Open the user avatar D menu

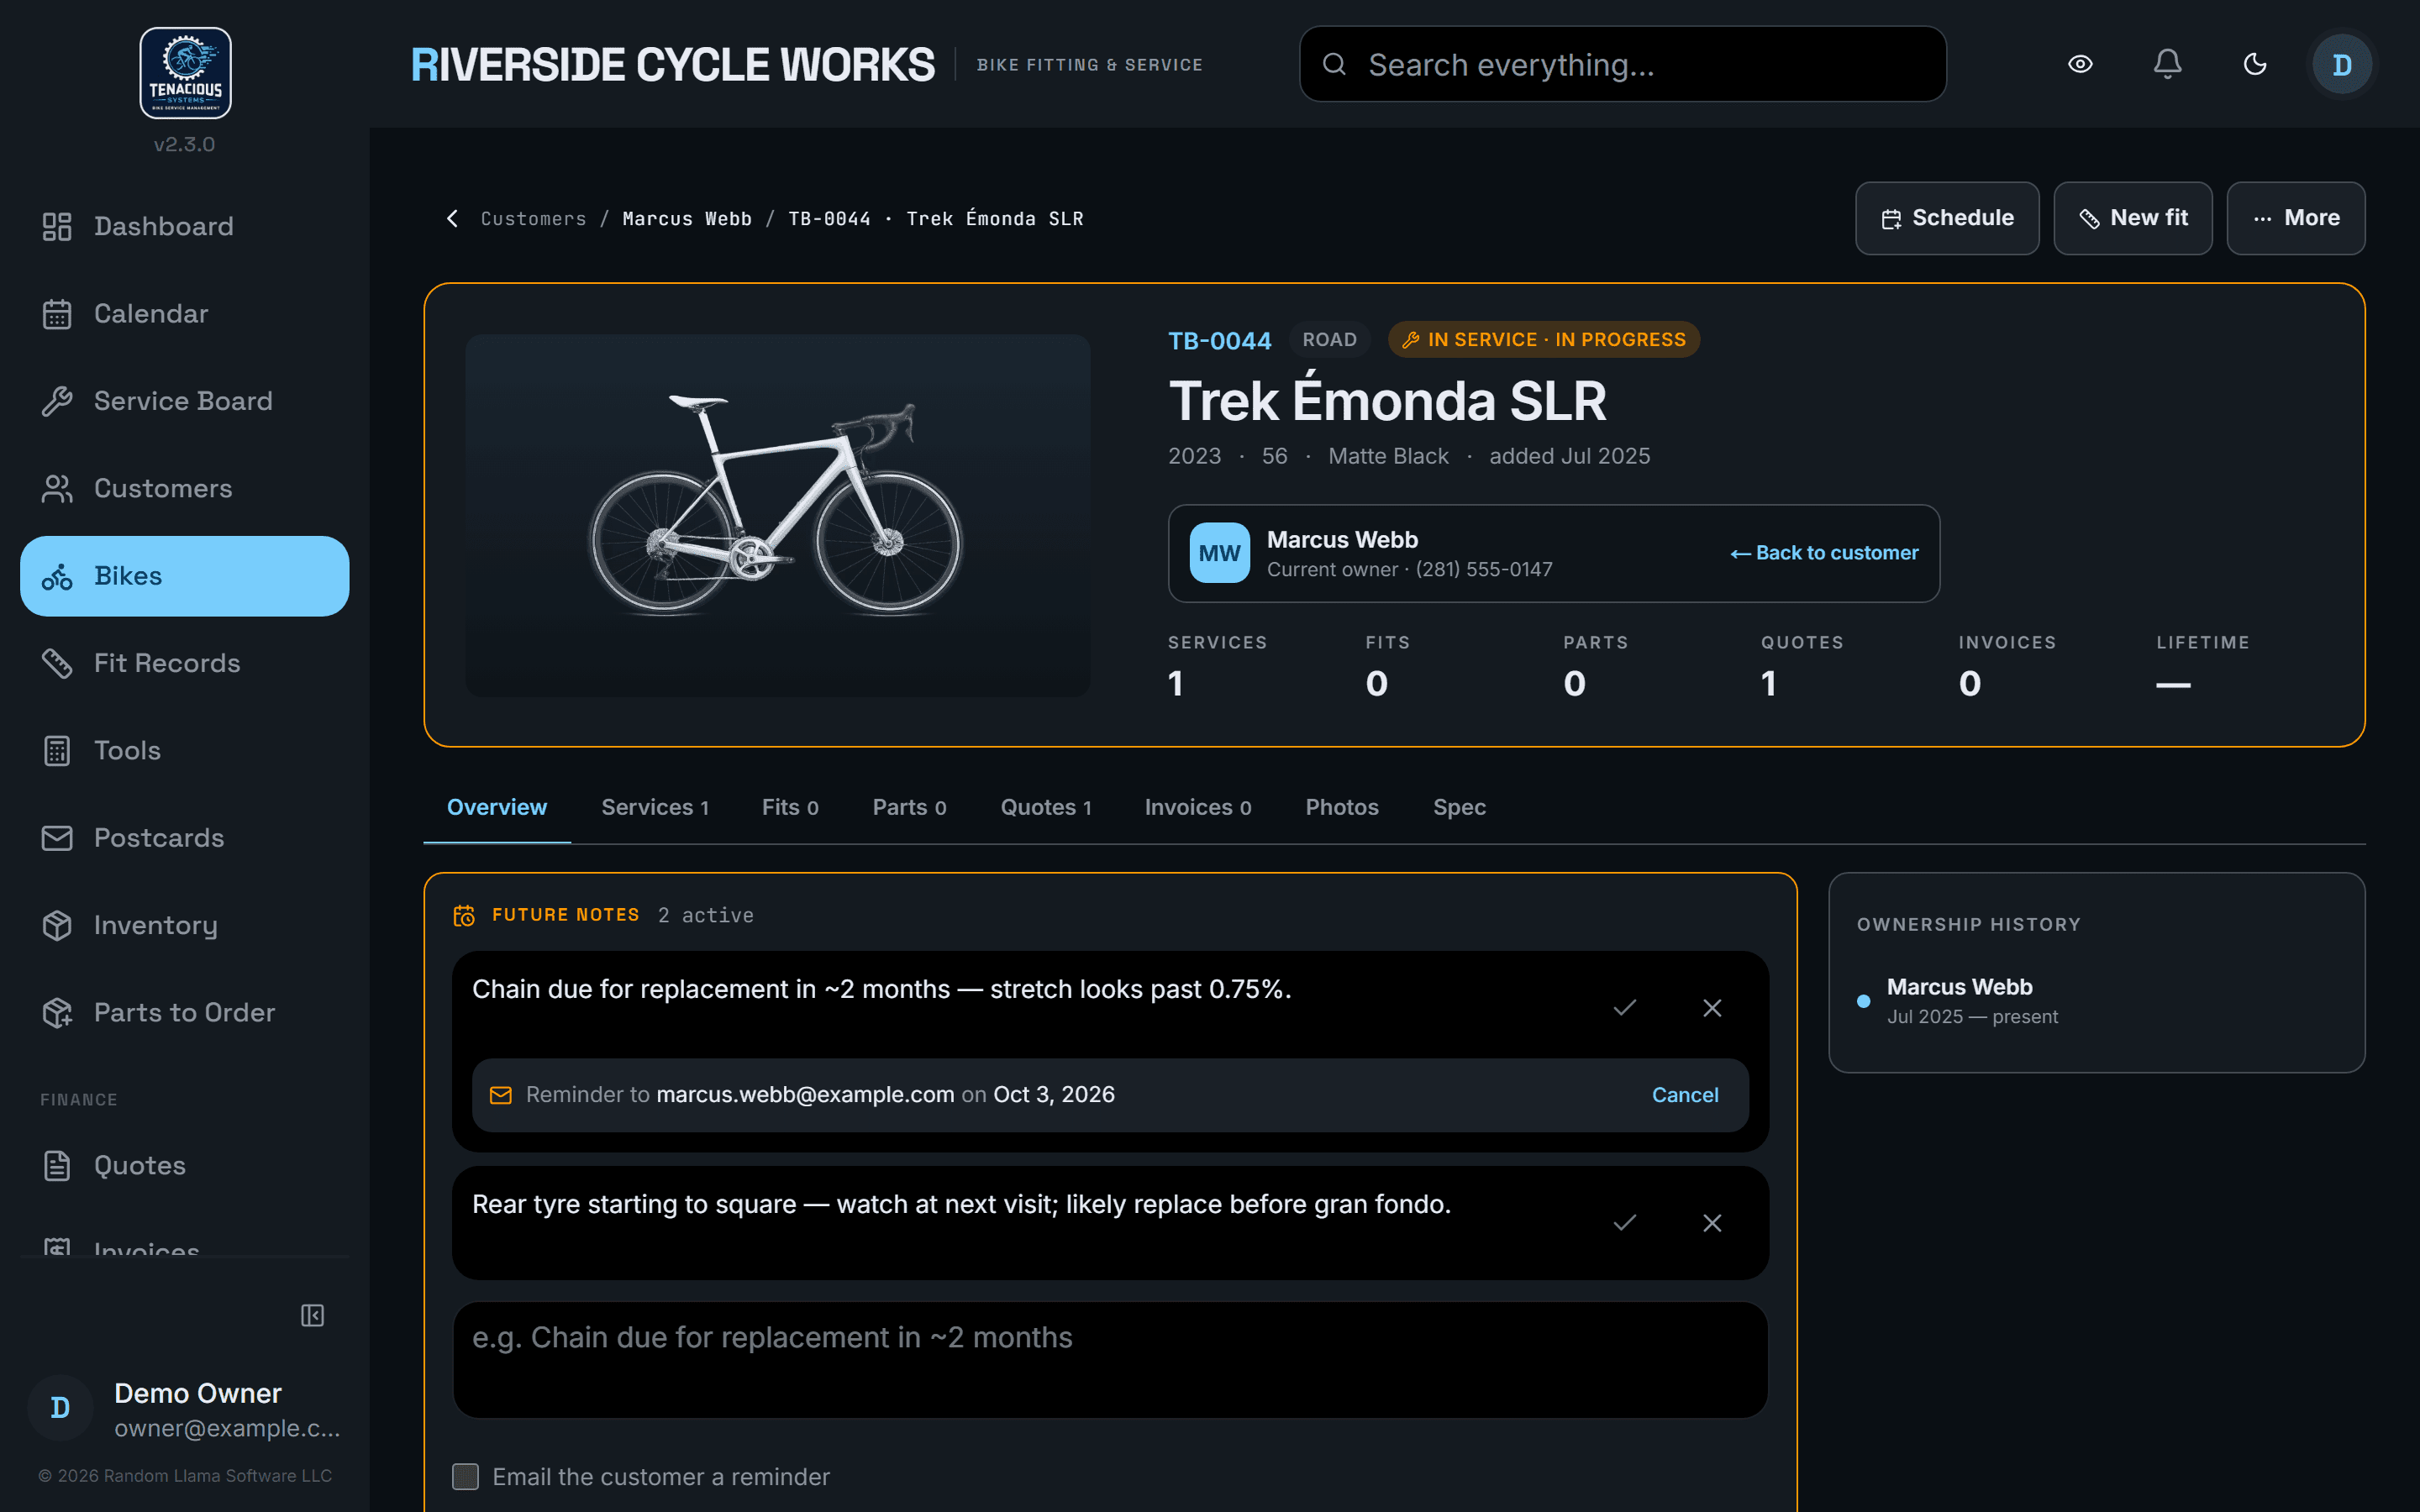(2342, 64)
